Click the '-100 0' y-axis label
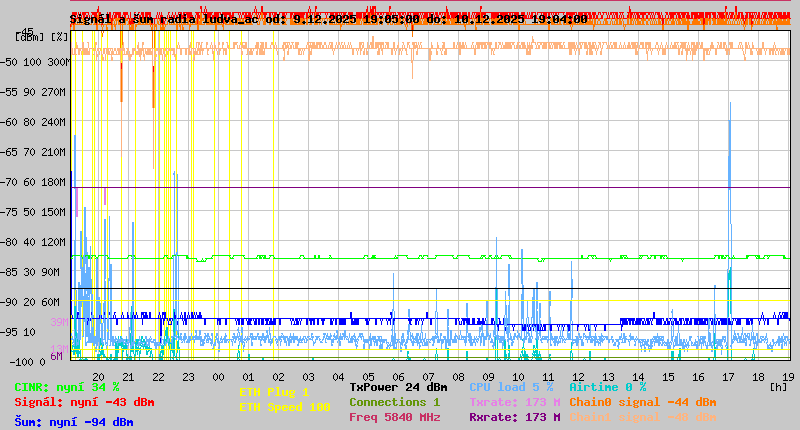 click(28, 362)
